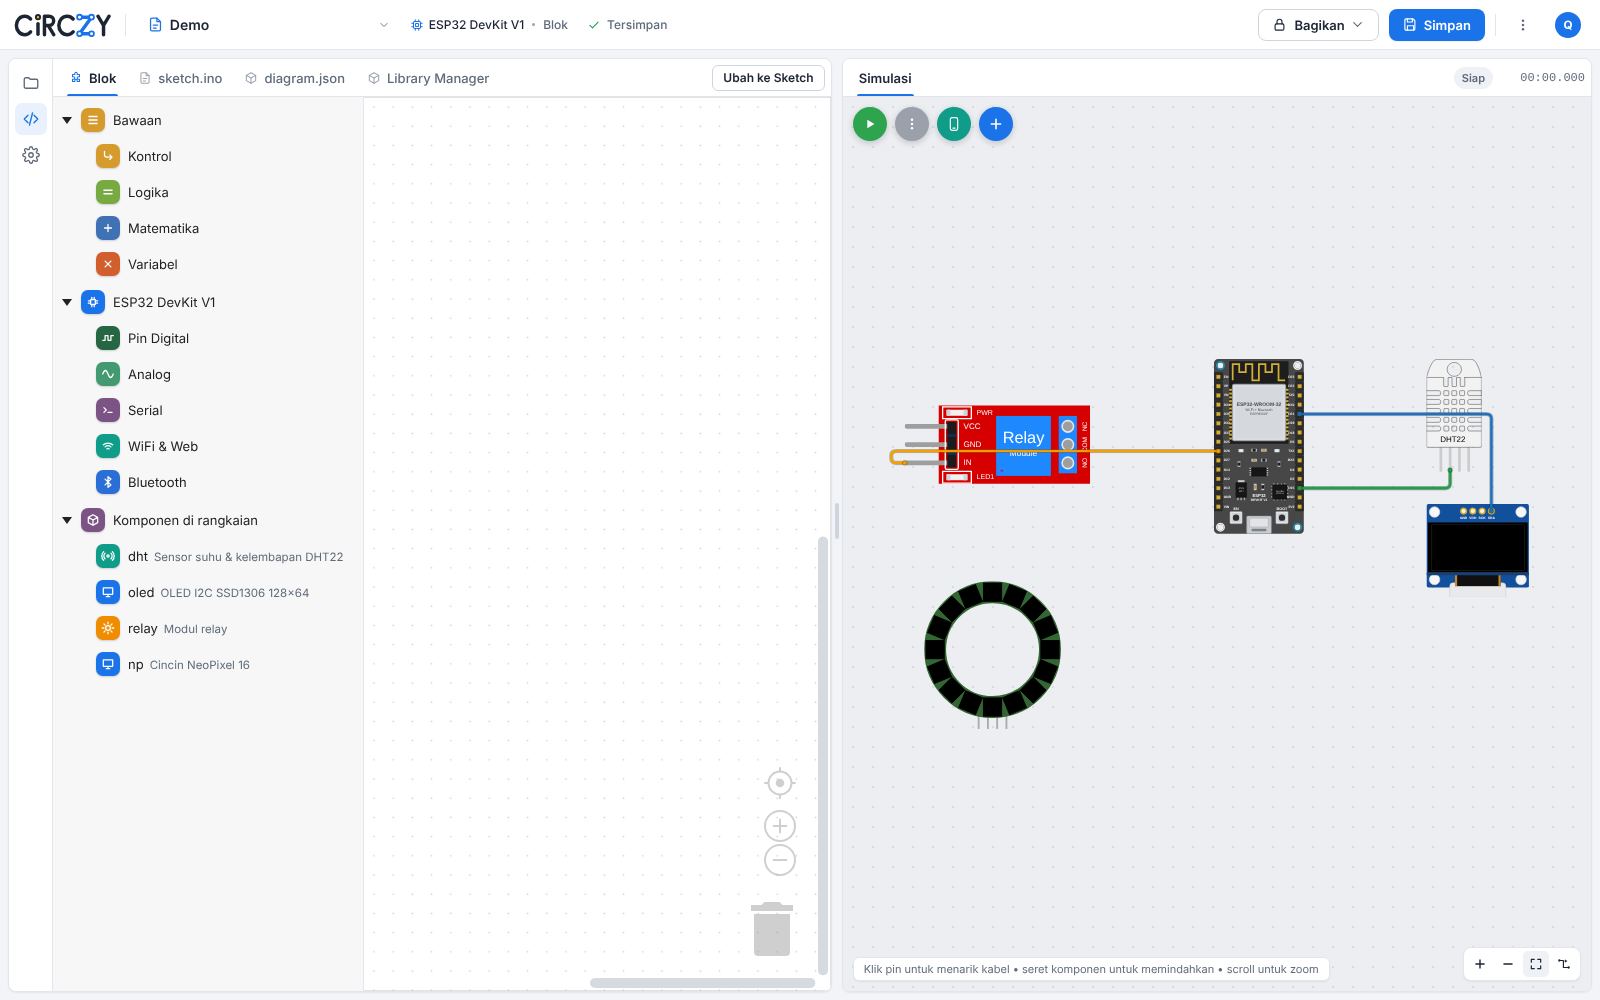The height and width of the screenshot is (1000, 1600).
Task: Open the Demo project dropdown chevron
Action: (x=384, y=25)
